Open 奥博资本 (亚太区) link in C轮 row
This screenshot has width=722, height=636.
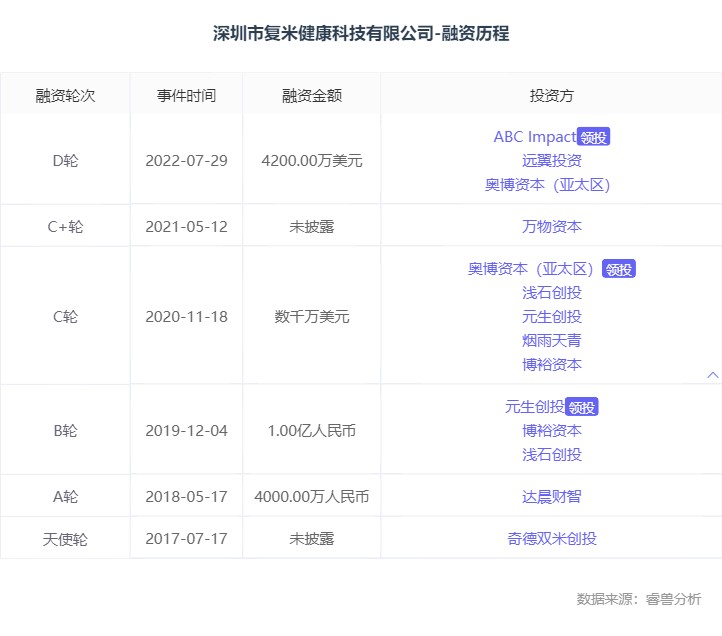[530, 269]
